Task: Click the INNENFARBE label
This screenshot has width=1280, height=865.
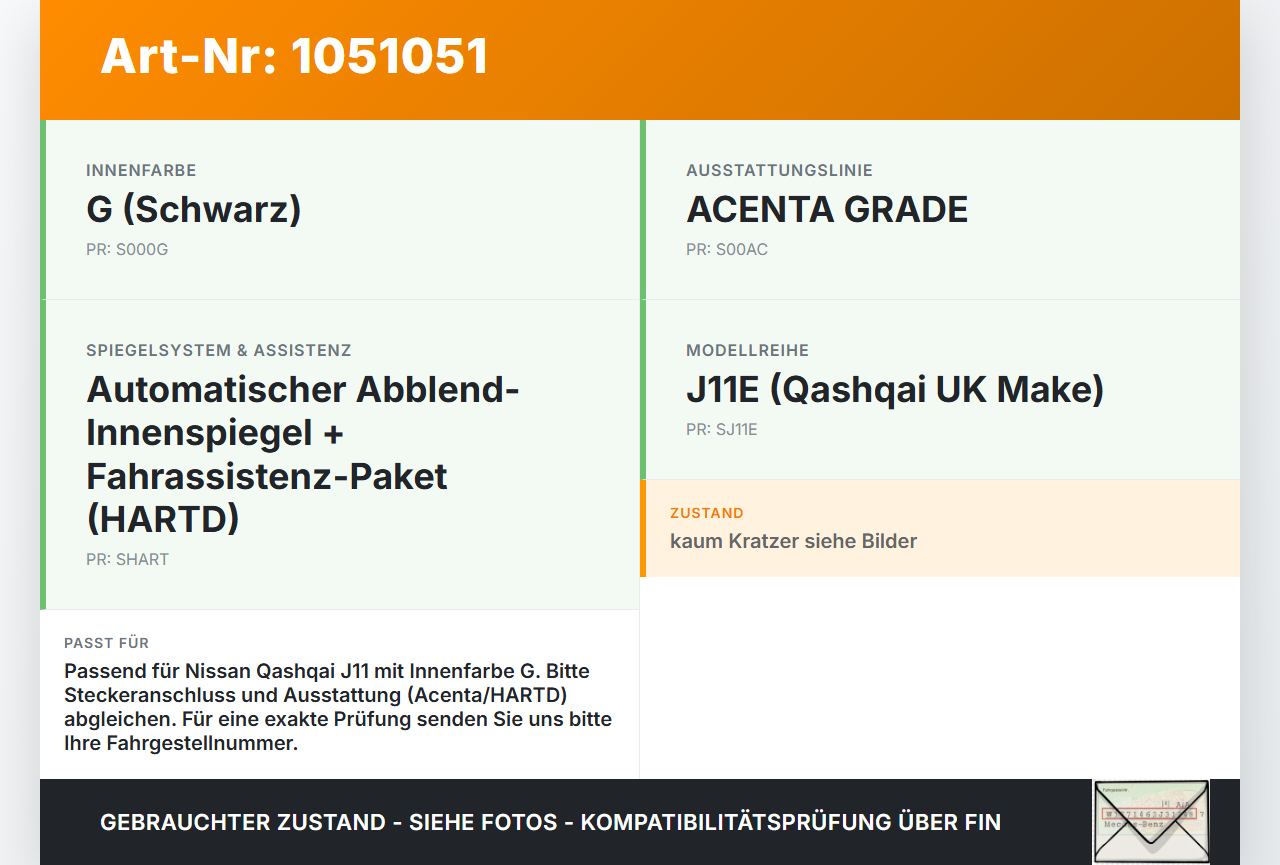Action: (x=141, y=170)
